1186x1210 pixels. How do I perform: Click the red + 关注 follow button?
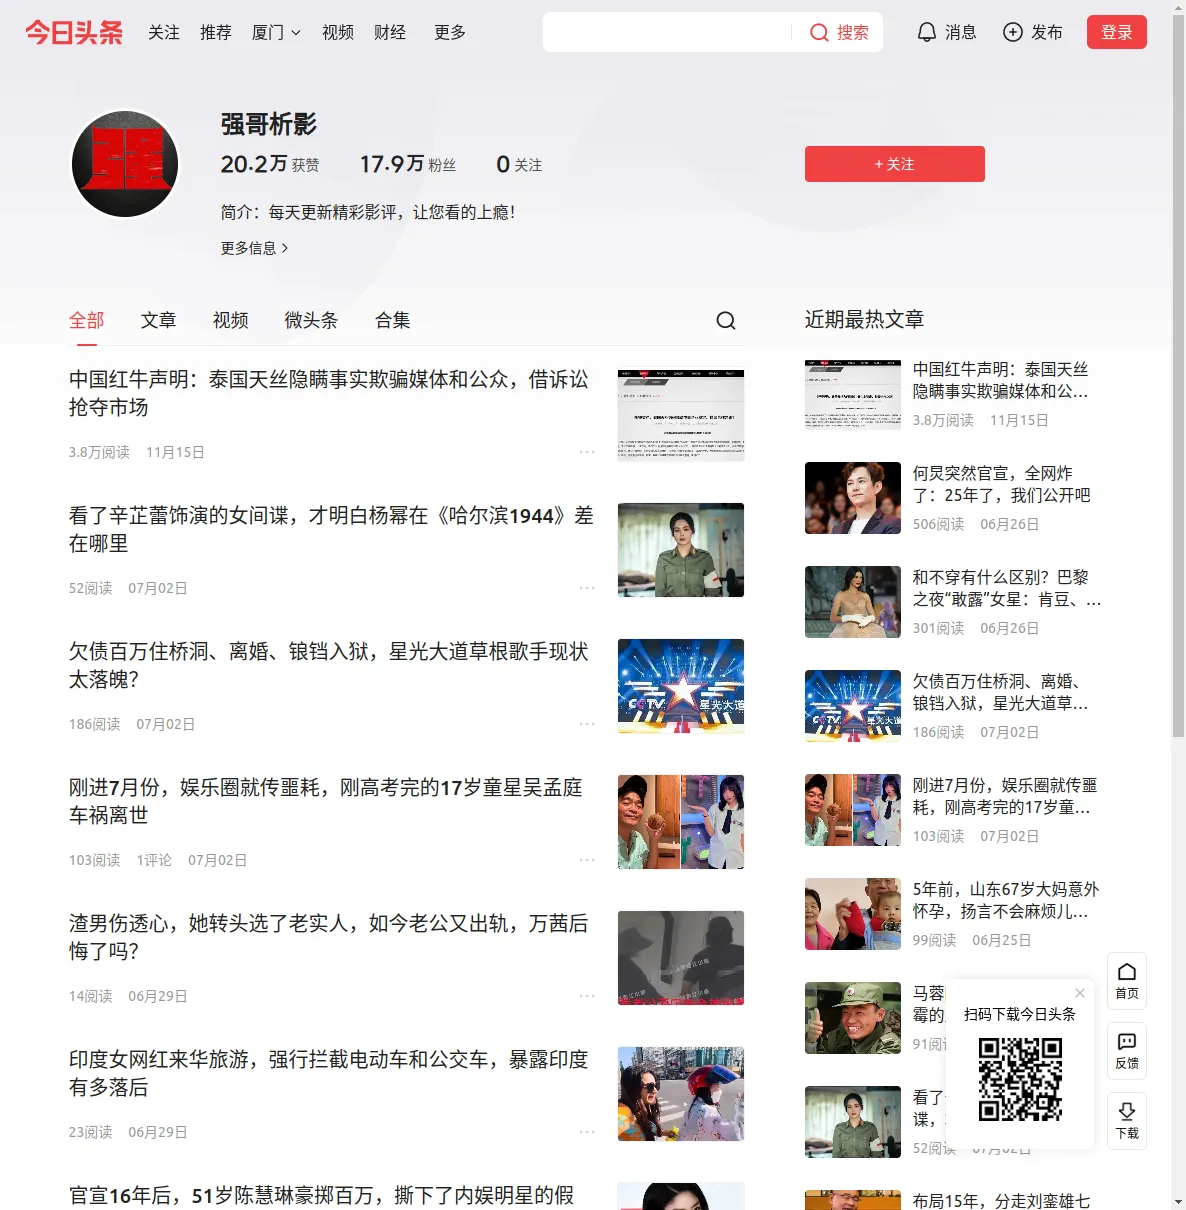[x=895, y=164]
